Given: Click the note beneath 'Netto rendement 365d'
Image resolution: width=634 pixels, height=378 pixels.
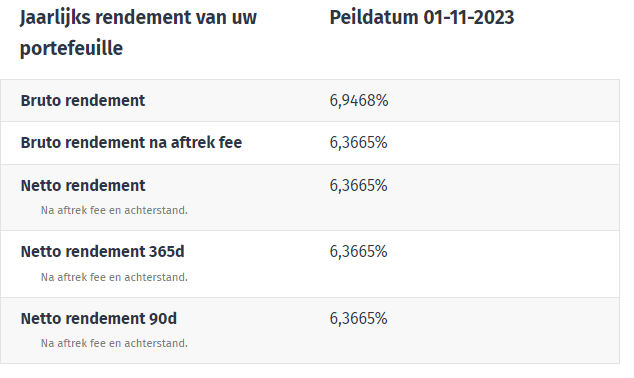Looking at the screenshot, I should pyautogui.click(x=114, y=277).
